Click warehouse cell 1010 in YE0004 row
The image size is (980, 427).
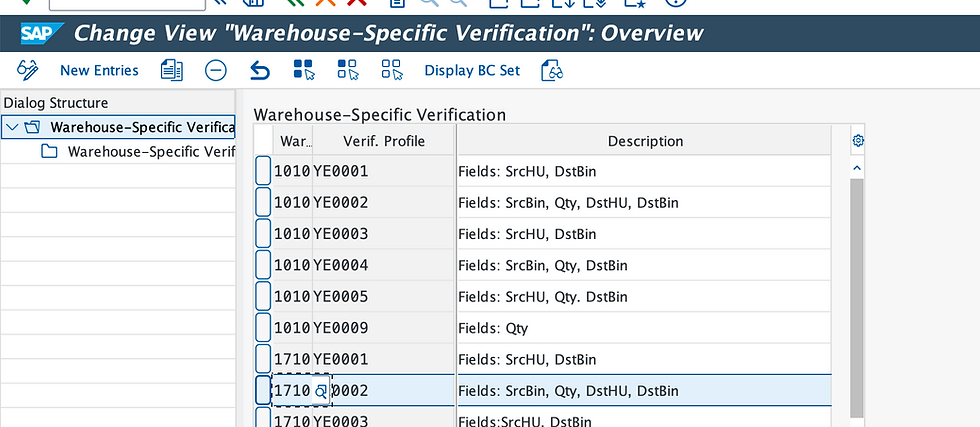pos(292,265)
